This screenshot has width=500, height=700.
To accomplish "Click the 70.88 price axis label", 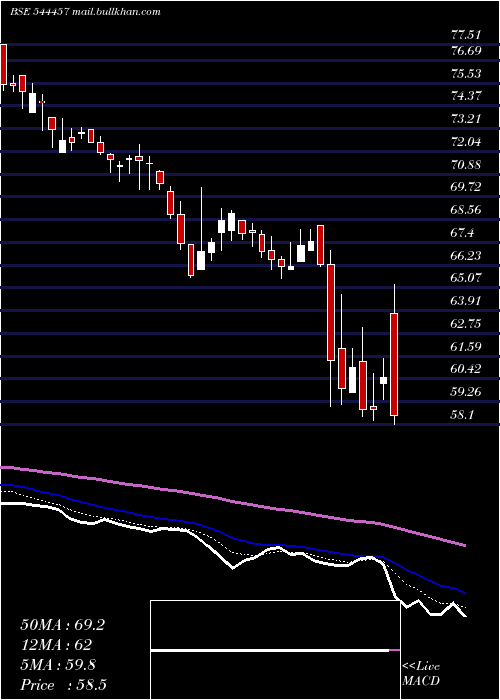I will coord(466,165).
